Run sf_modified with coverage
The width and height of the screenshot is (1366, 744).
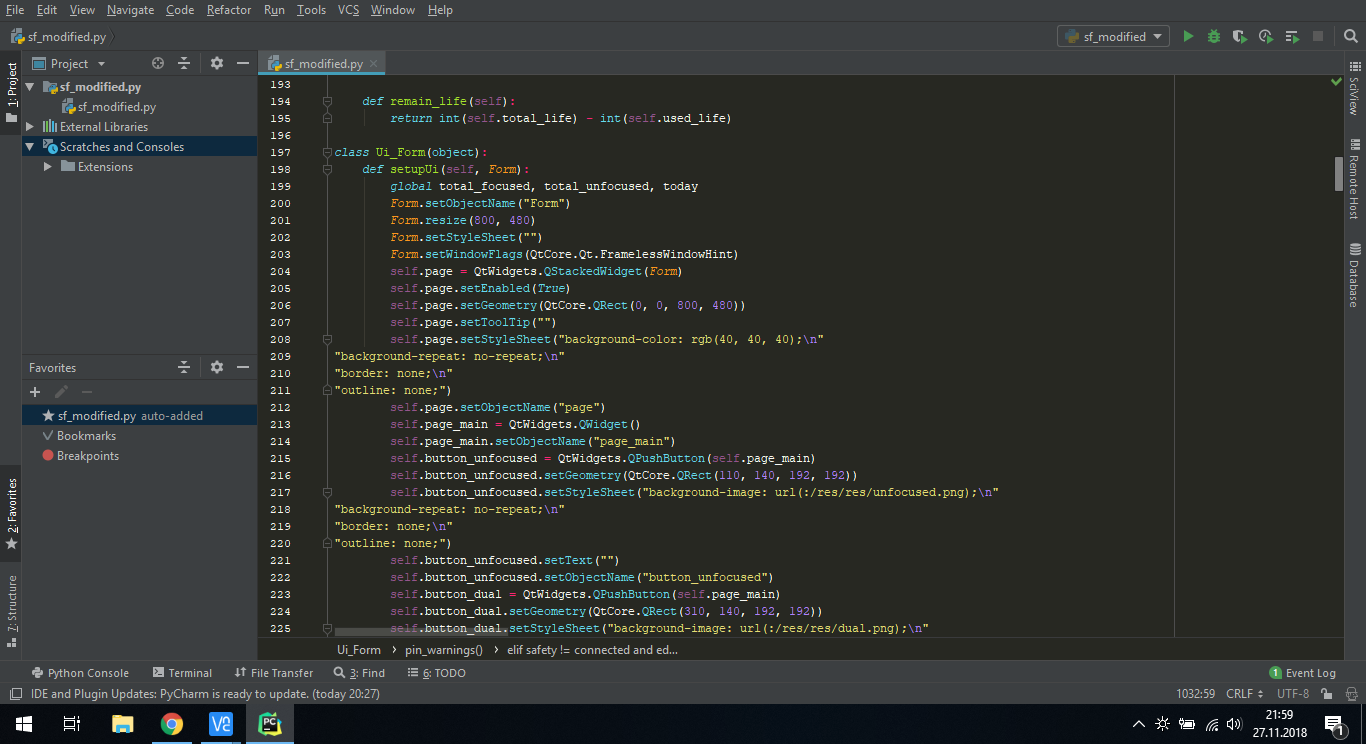[1240, 36]
